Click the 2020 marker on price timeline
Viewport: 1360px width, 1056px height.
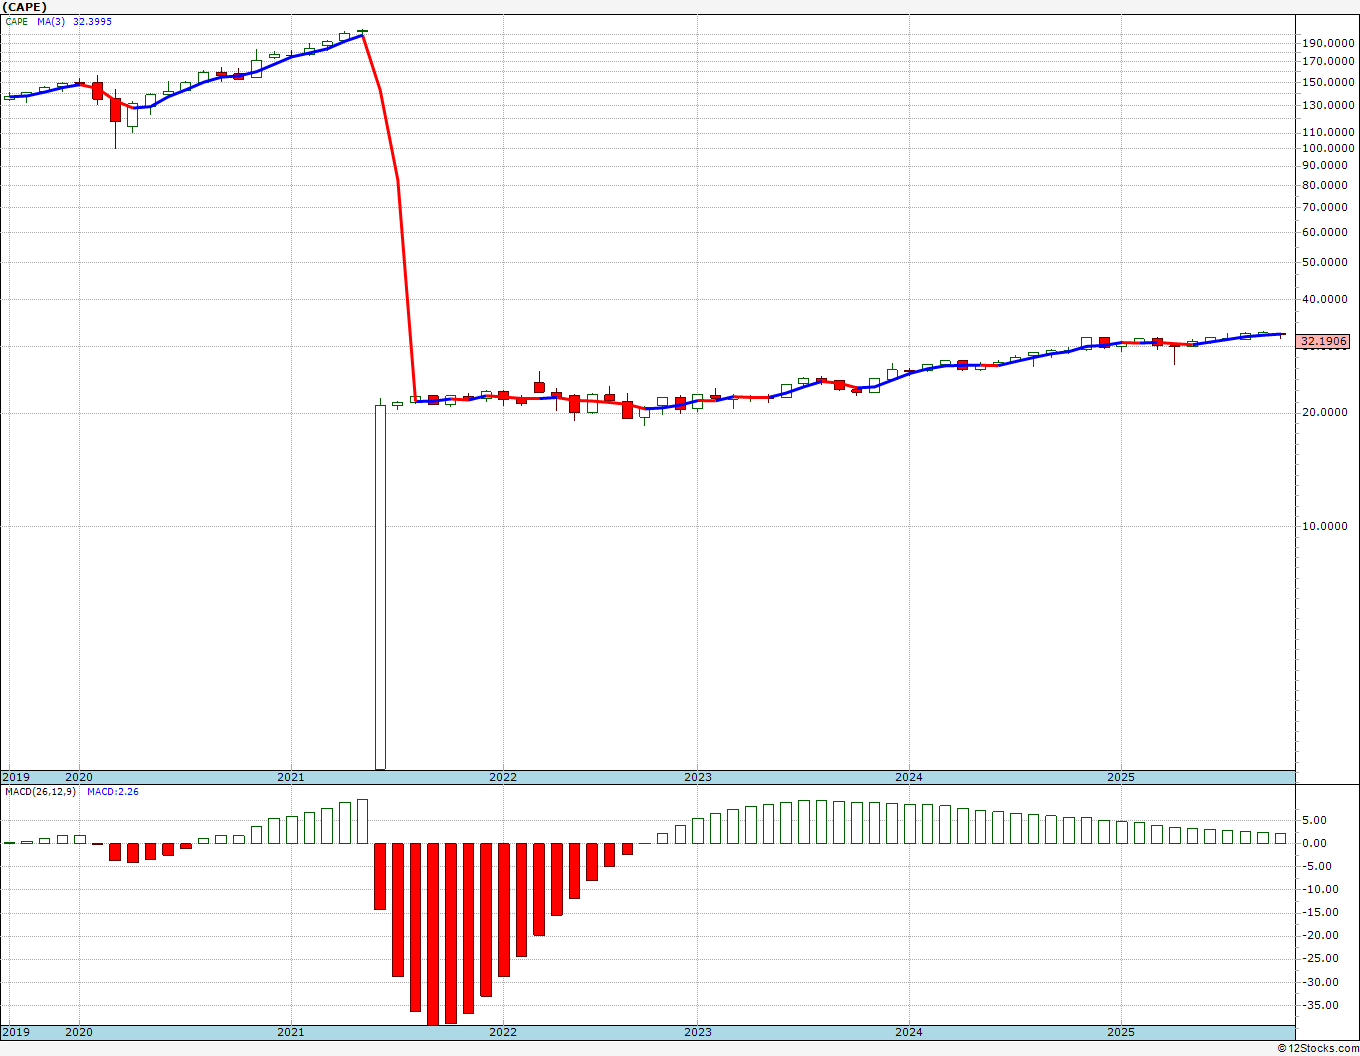pos(79,777)
